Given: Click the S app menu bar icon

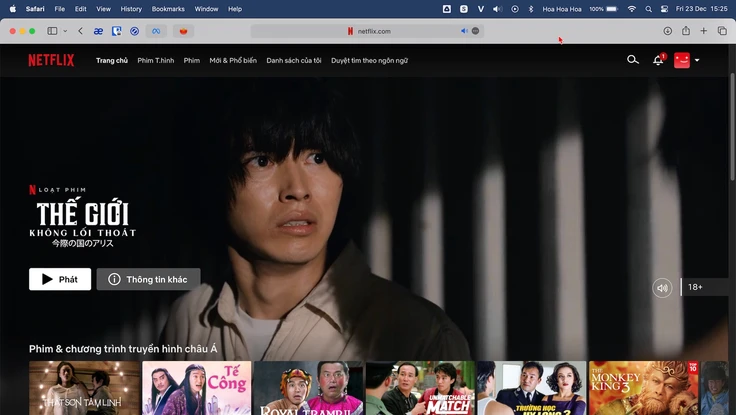Looking at the screenshot, I should (x=464, y=8).
